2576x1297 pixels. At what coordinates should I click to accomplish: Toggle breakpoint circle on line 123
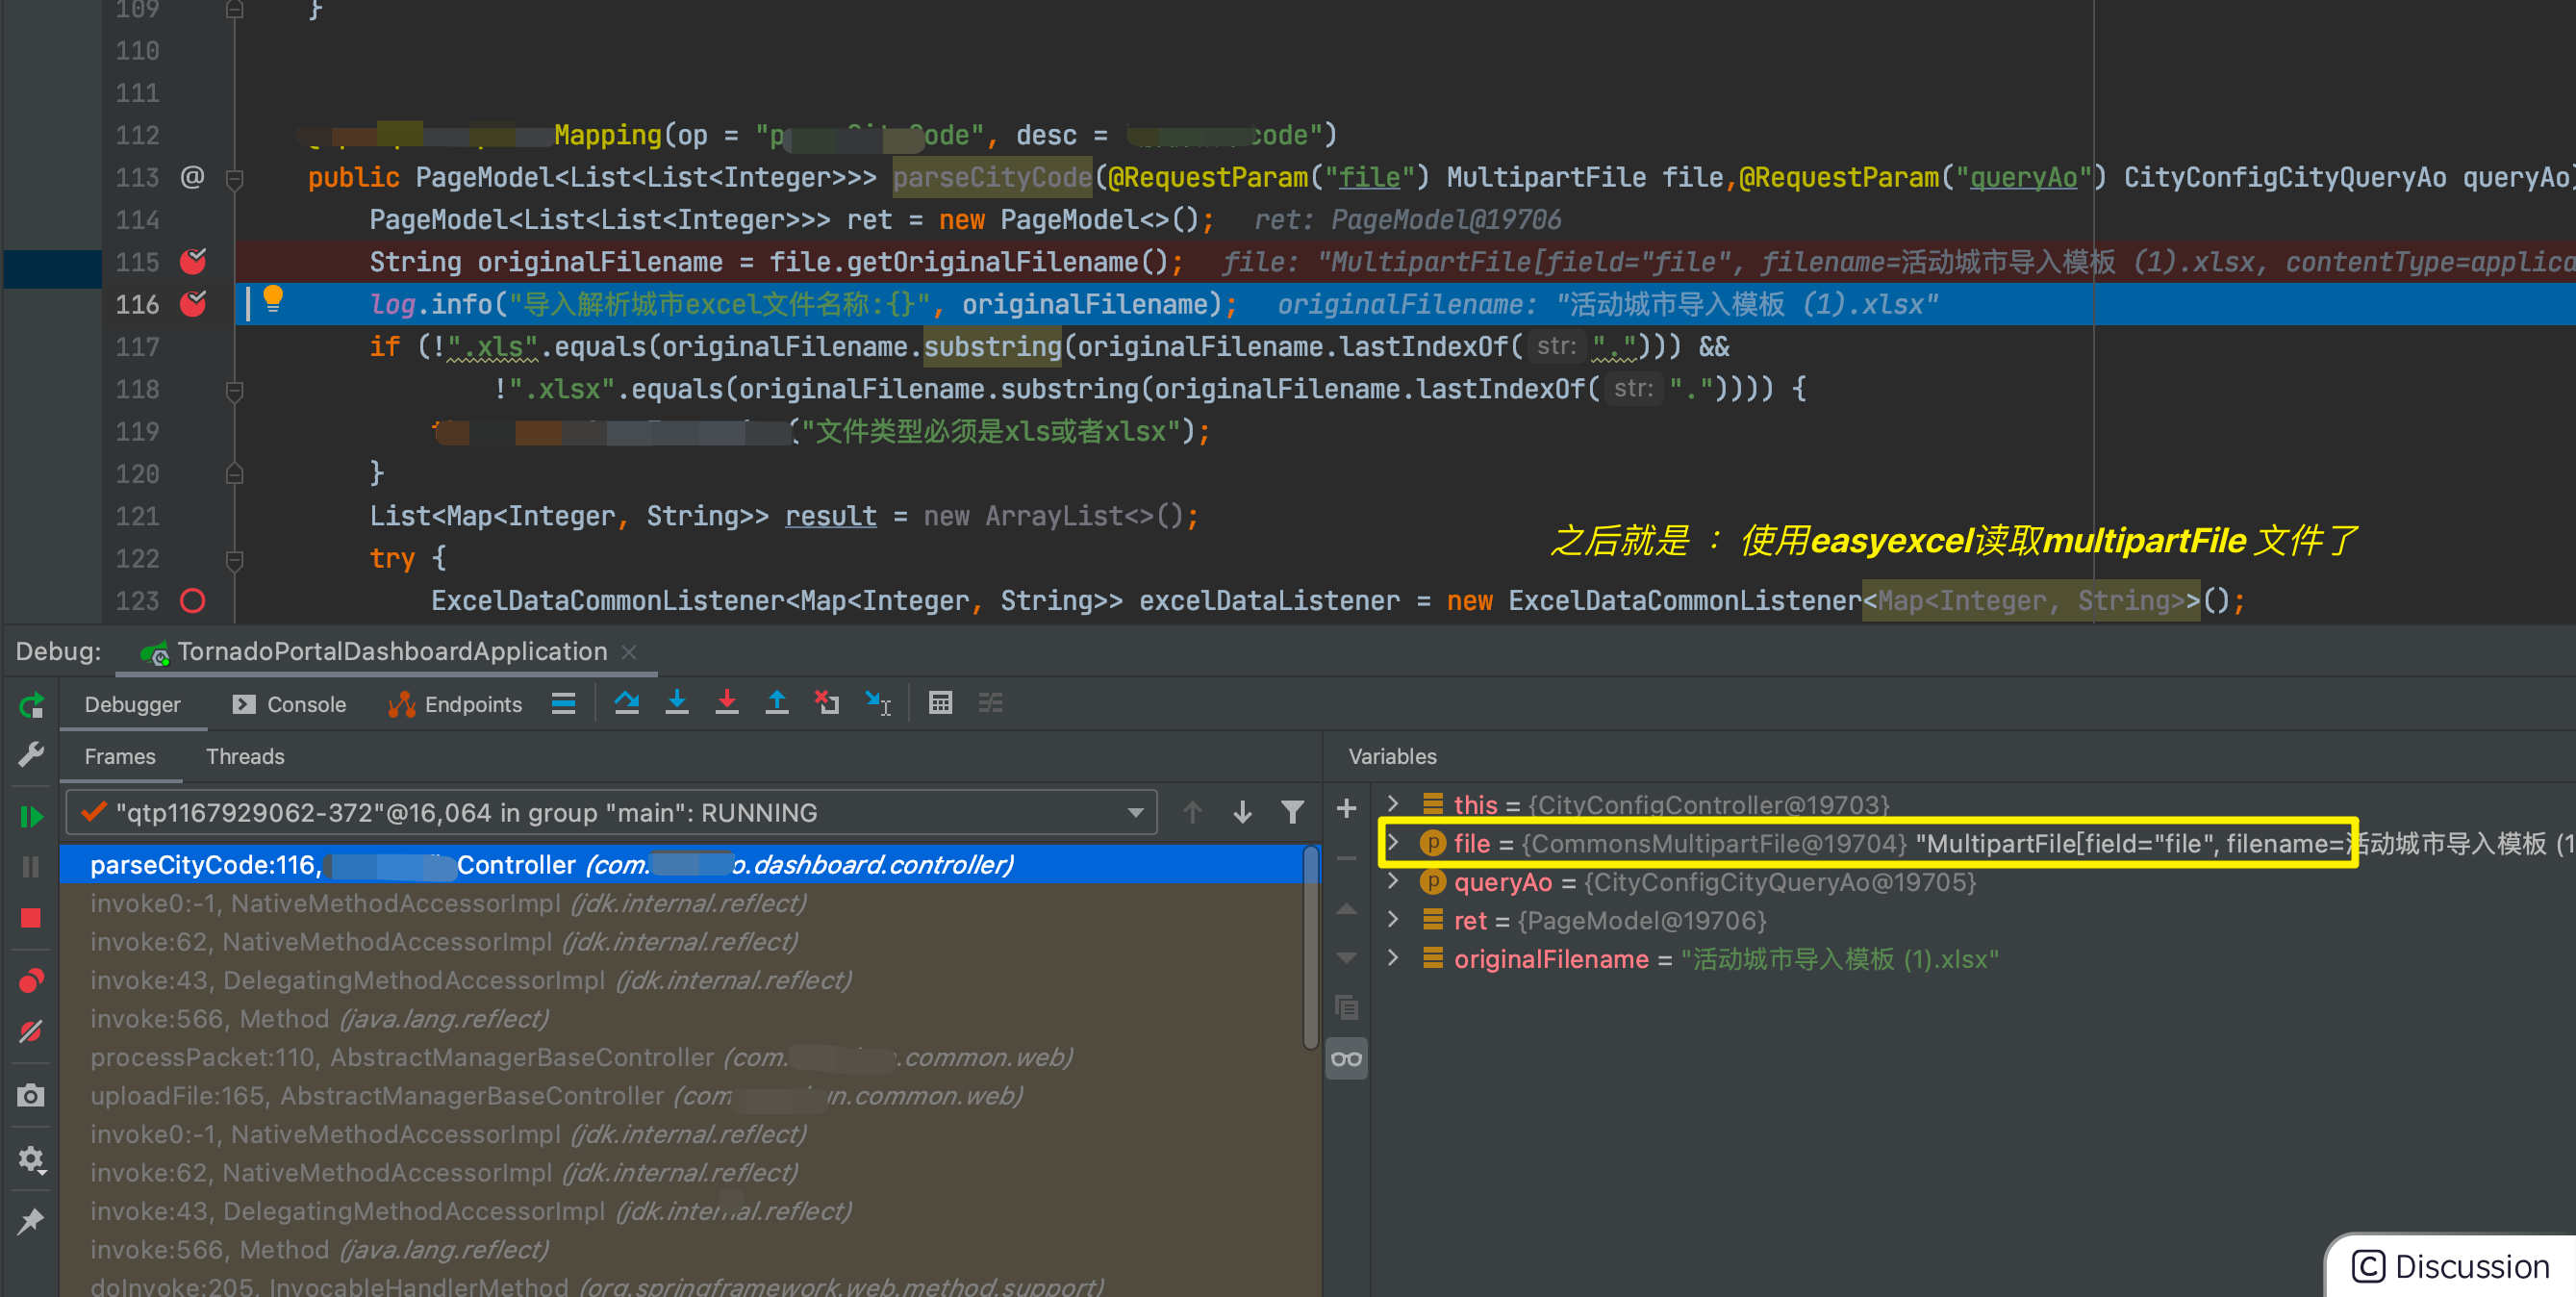coord(193,600)
